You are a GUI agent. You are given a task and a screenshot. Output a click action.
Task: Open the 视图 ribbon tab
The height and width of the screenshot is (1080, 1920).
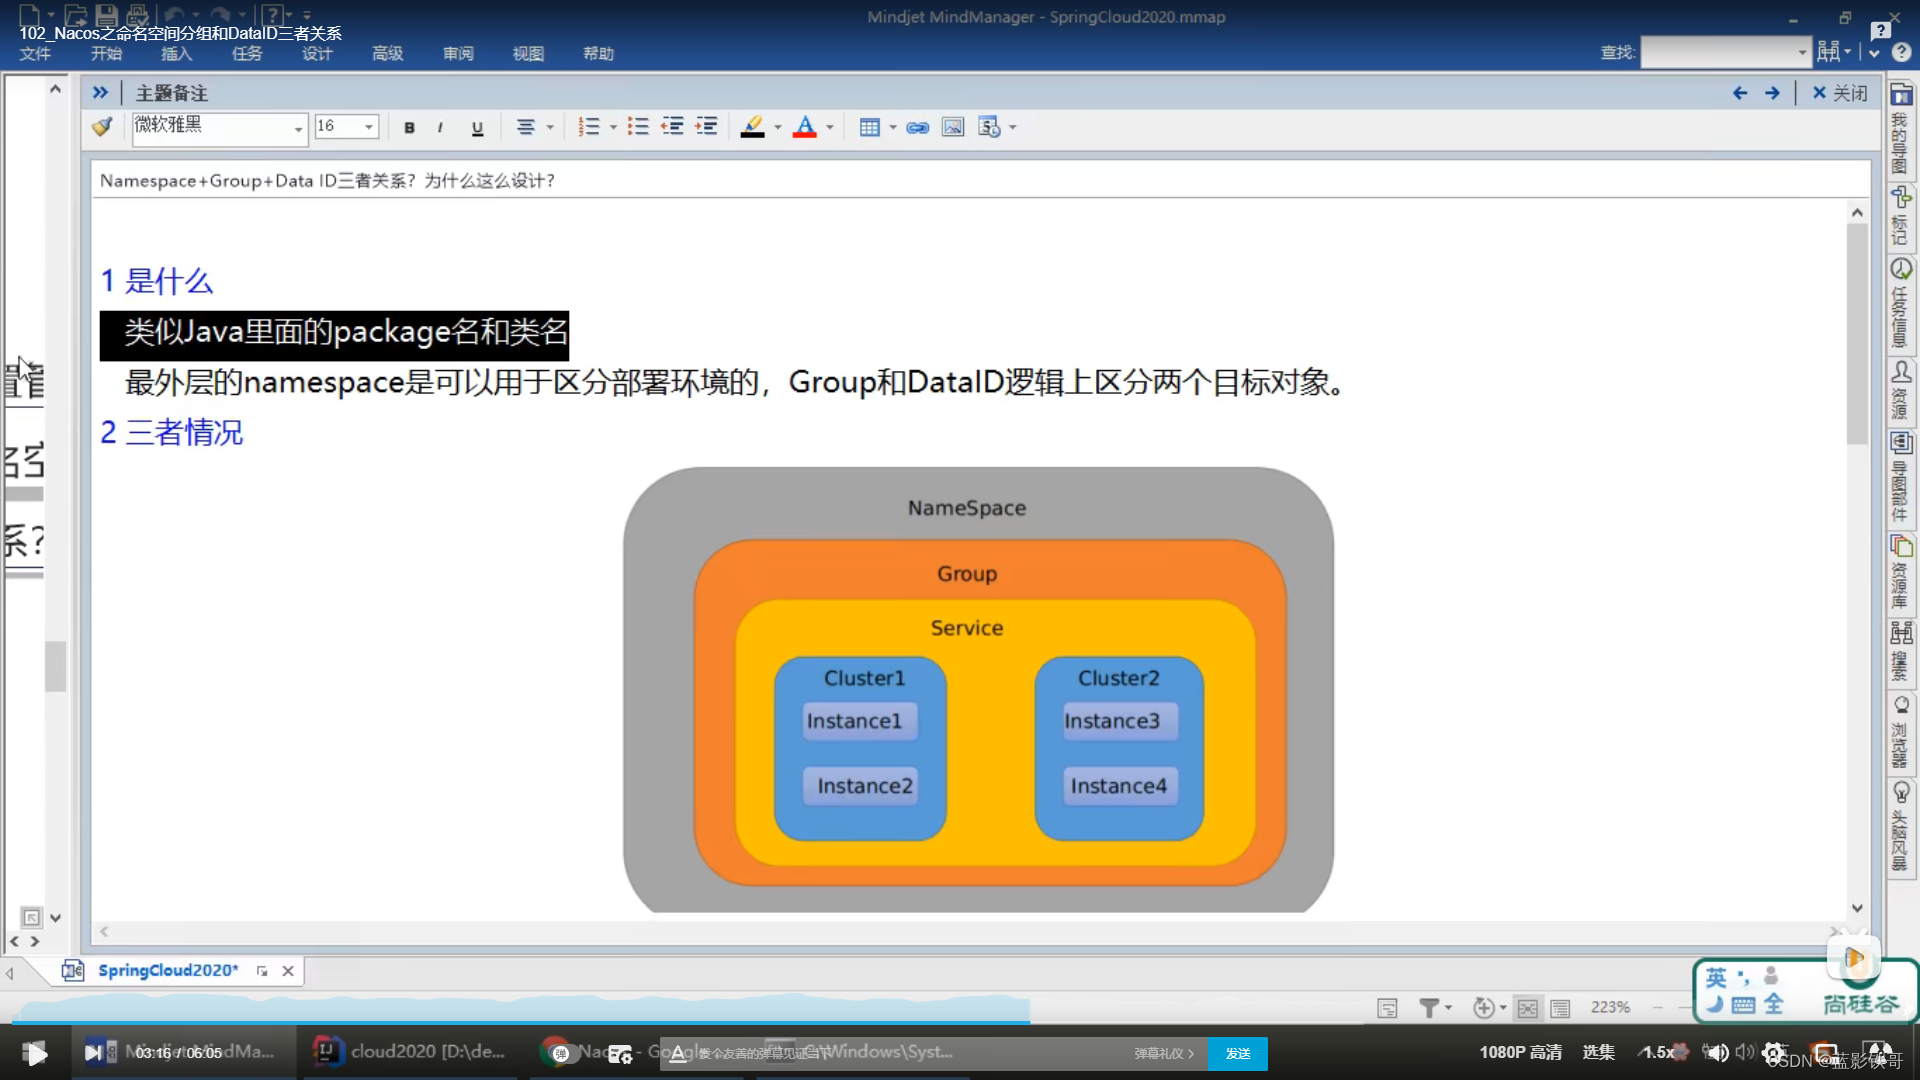click(x=528, y=54)
